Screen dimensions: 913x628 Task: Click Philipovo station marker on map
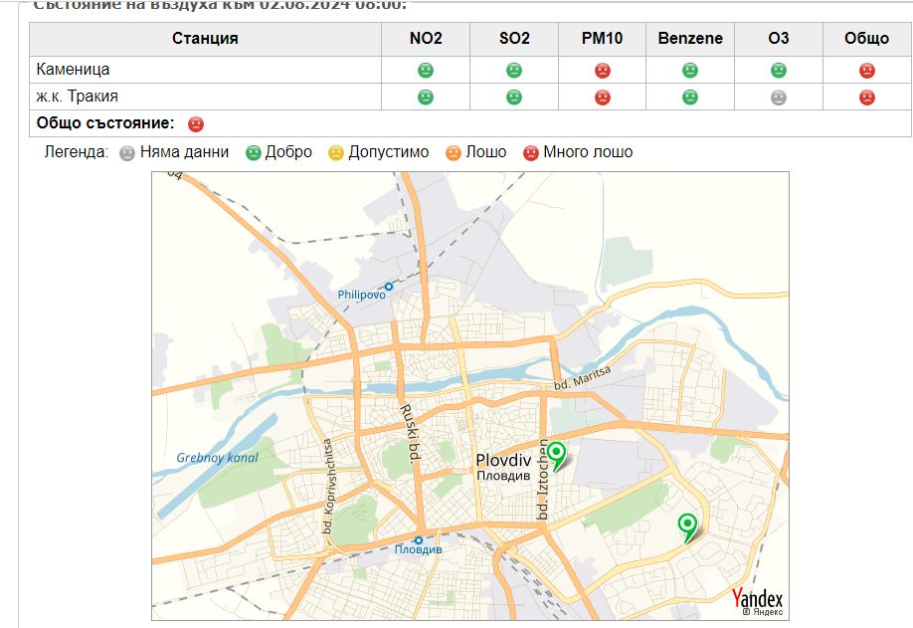389,286
